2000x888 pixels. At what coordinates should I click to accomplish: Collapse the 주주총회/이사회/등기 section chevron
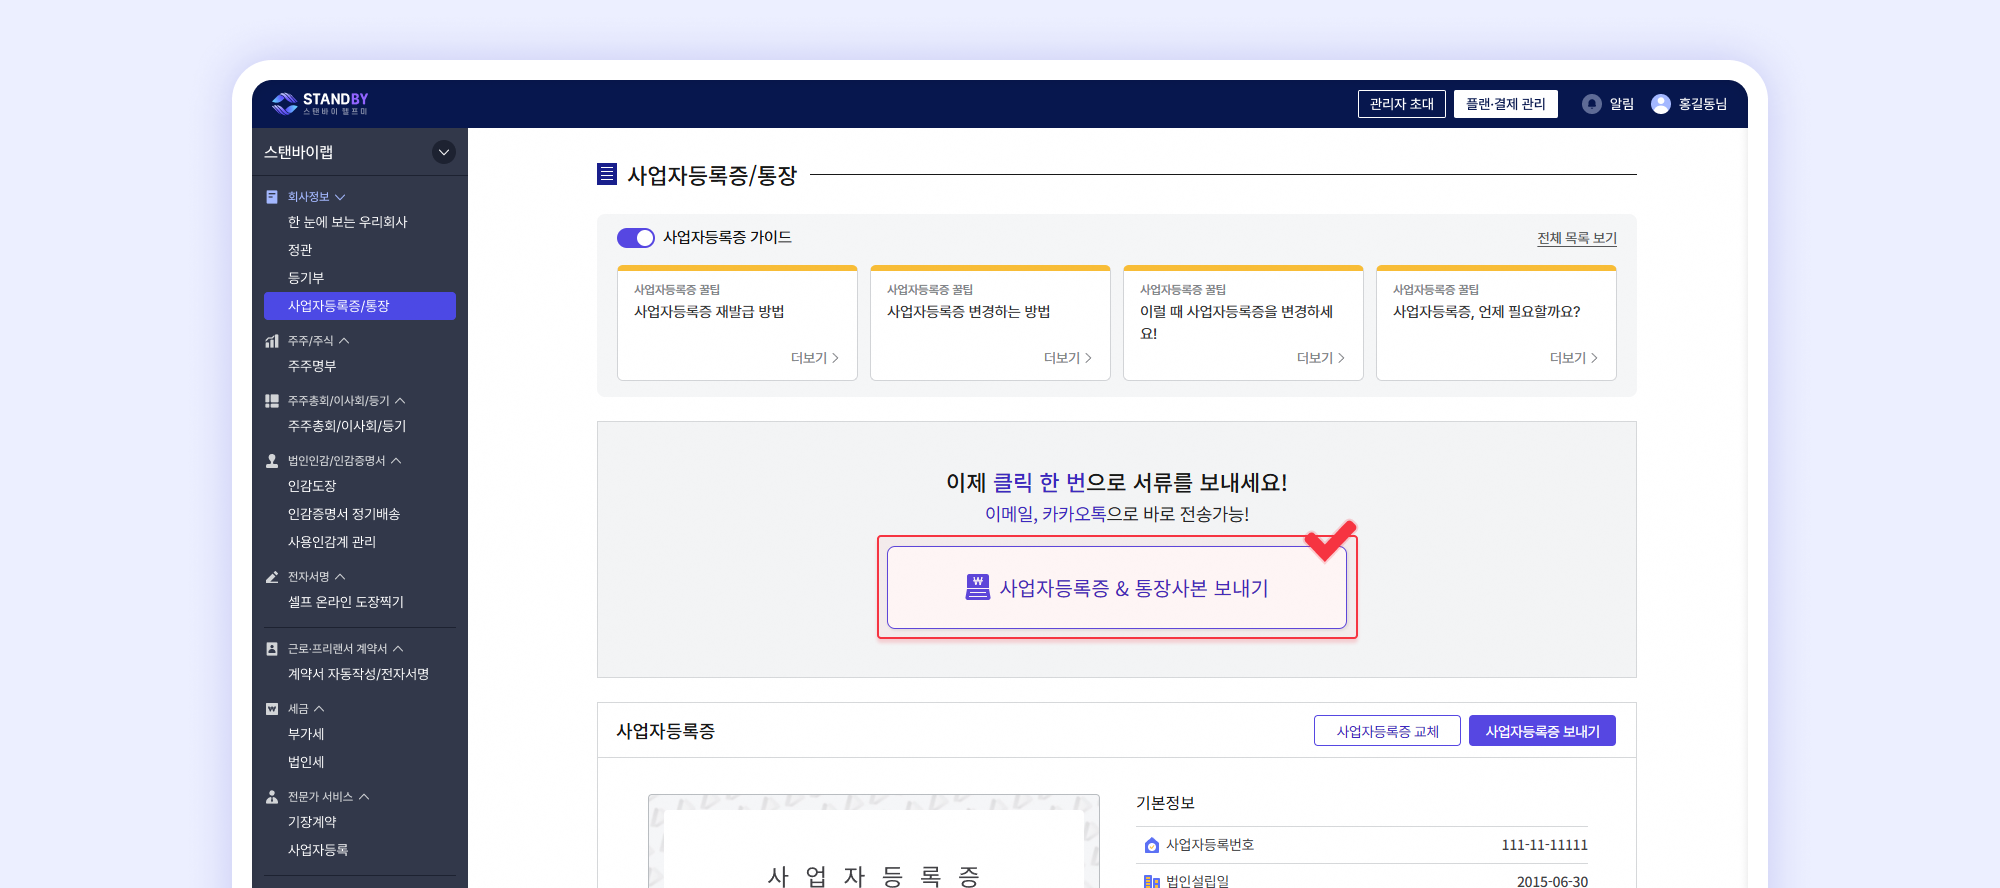pyautogui.click(x=400, y=401)
